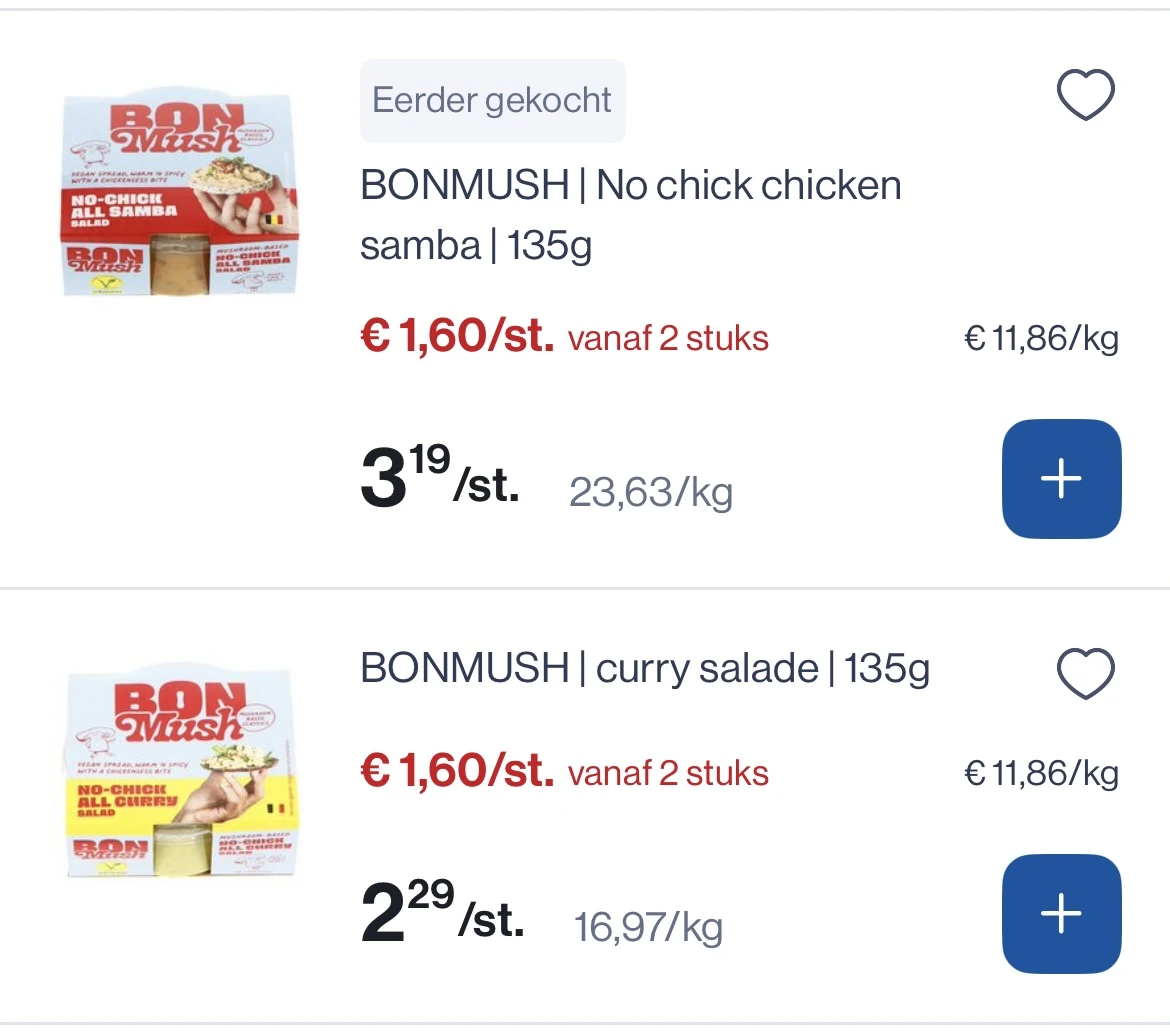The width and height of the screenshot is (1170, 1034).
Task: Favorite the curry salade product
Action: 1086,674
